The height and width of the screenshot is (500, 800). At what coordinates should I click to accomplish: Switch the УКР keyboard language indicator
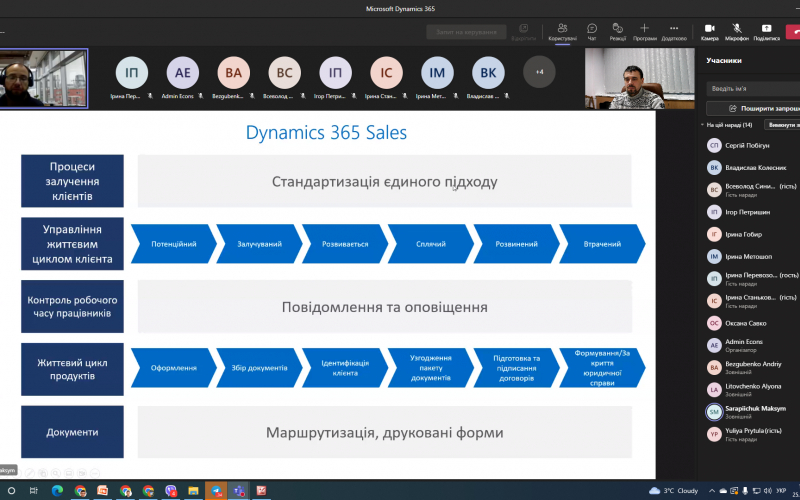[x=781, y=491]
